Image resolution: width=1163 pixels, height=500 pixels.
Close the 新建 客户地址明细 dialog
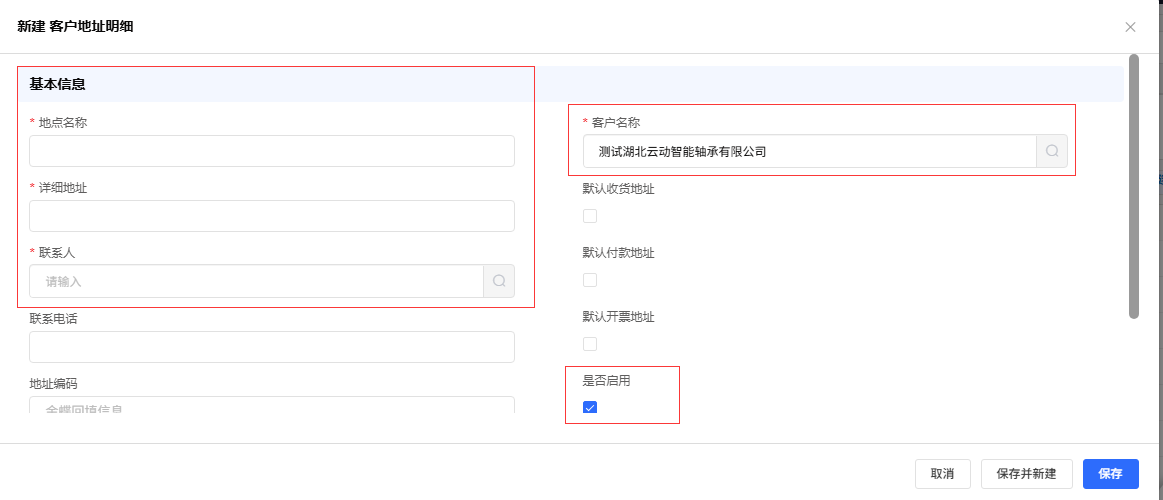(1130, 27)
